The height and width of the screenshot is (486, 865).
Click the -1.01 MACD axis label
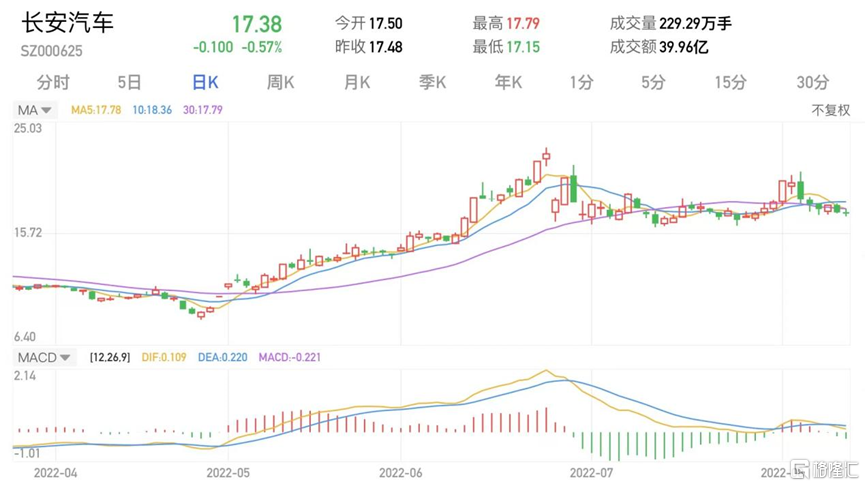pyautogui.click(x=27, y=453)
